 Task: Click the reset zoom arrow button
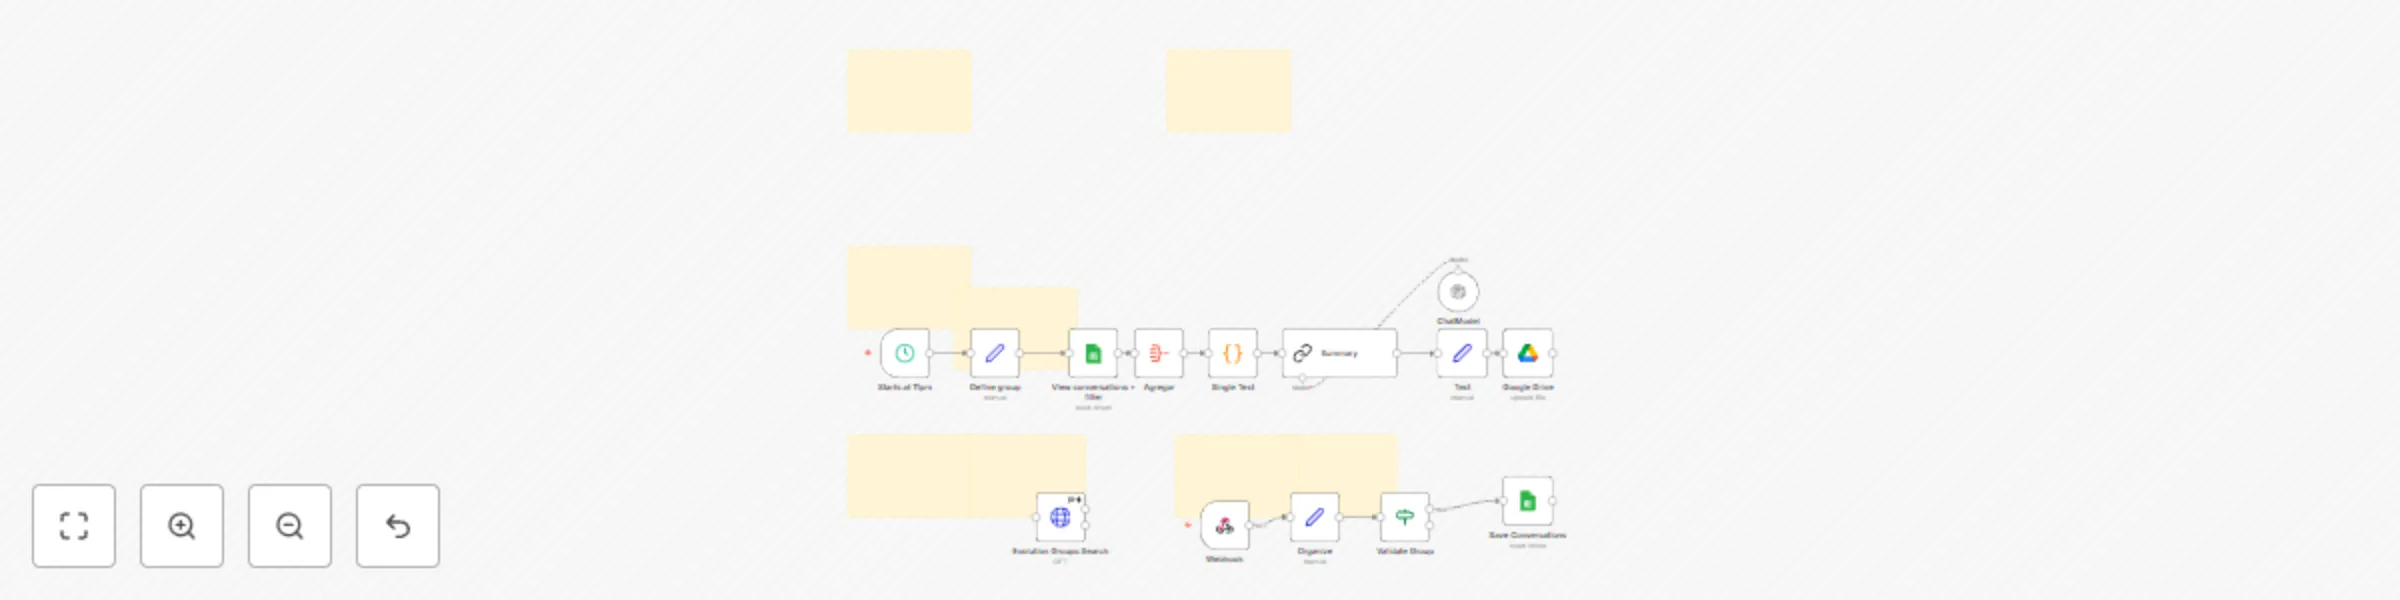[398, 526]
